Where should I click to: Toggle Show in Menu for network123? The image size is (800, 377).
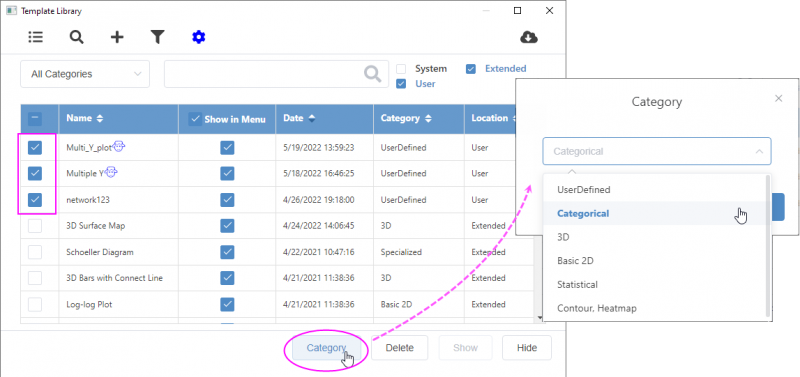pyautogui.click(x=227, y=200)
